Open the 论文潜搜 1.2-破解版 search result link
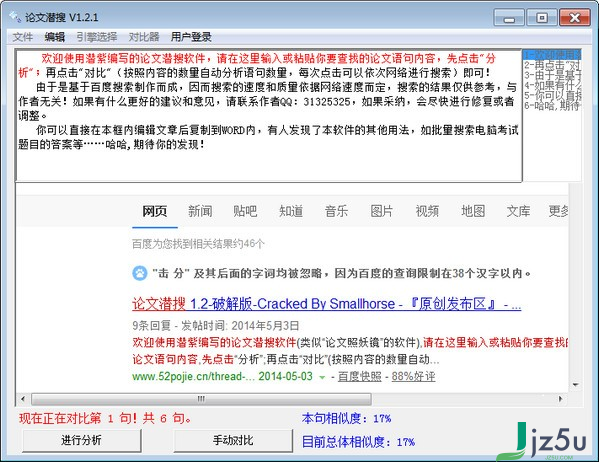 pyautogui.click(x=327, y=304)
